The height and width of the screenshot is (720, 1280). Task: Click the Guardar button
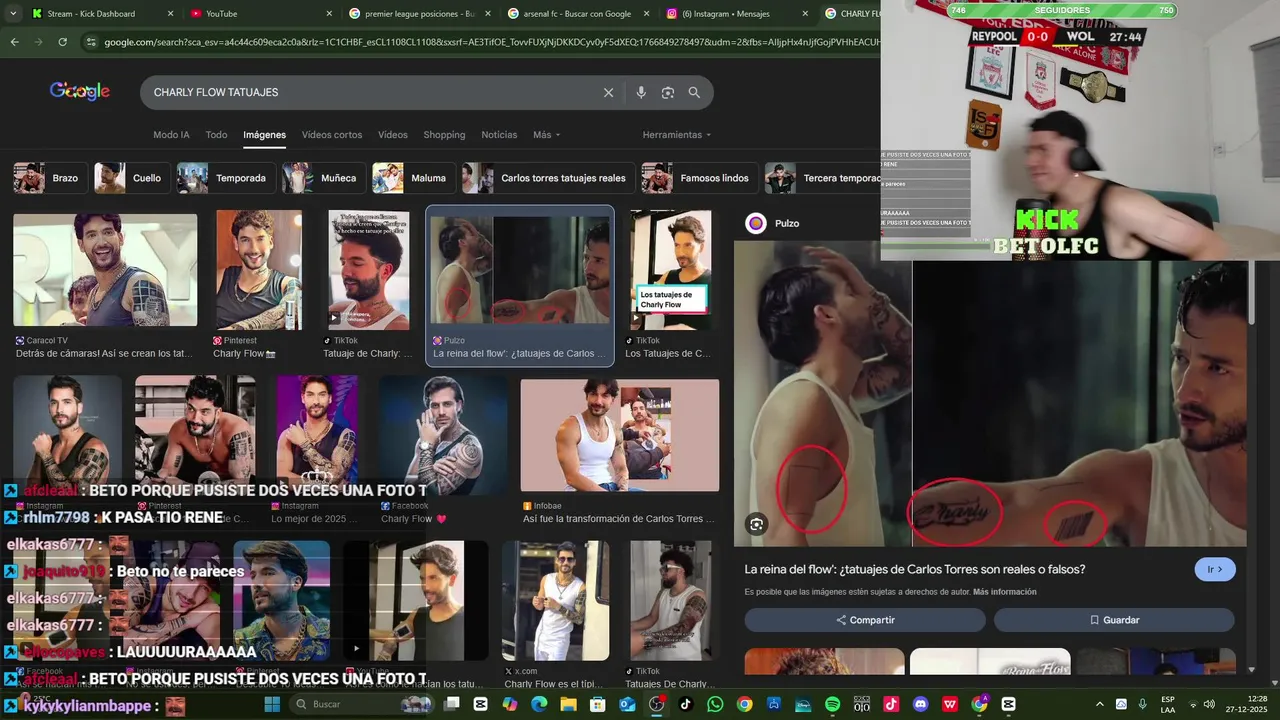1114,620
